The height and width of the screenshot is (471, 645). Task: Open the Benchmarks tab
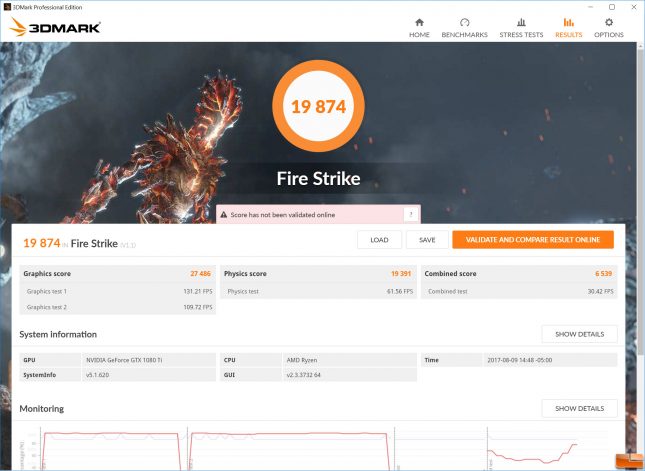[464, 28]
